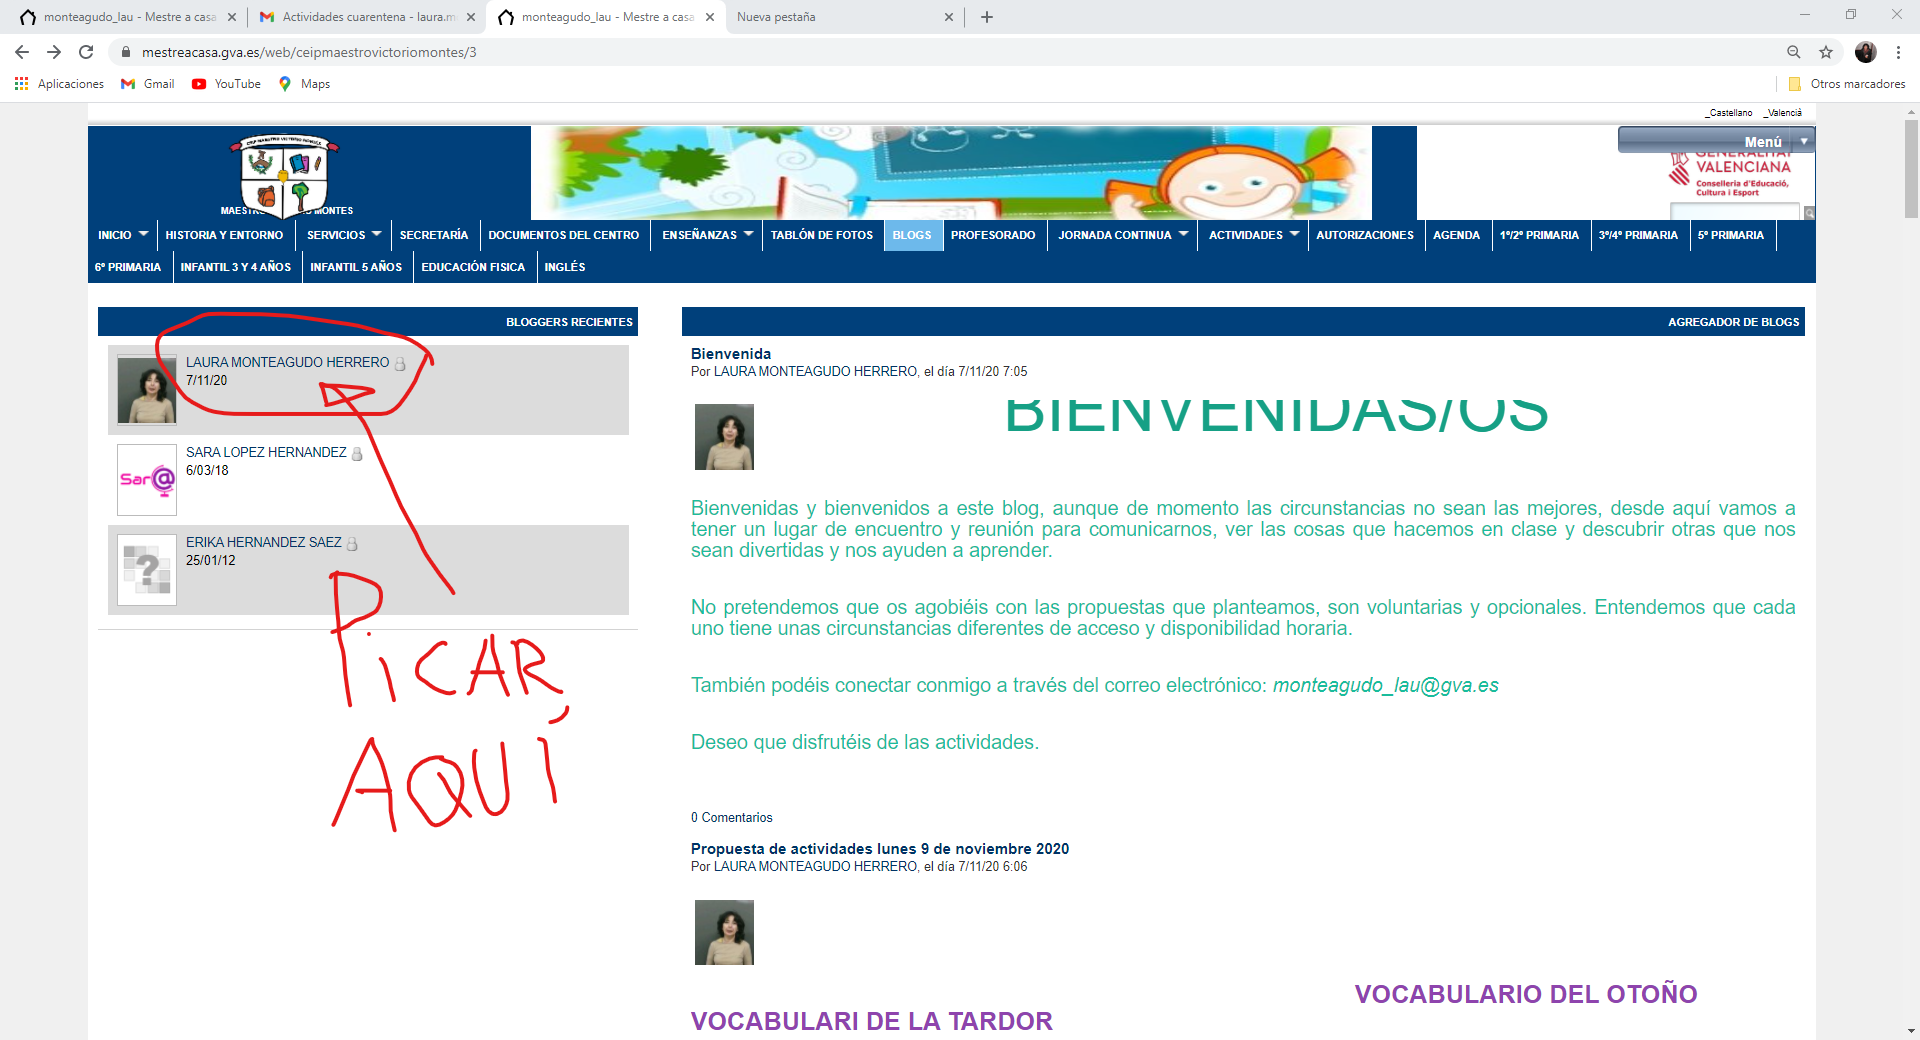Click the browser back arrow
This screenshot has width=1920, height=1040.
pos(22,52)
